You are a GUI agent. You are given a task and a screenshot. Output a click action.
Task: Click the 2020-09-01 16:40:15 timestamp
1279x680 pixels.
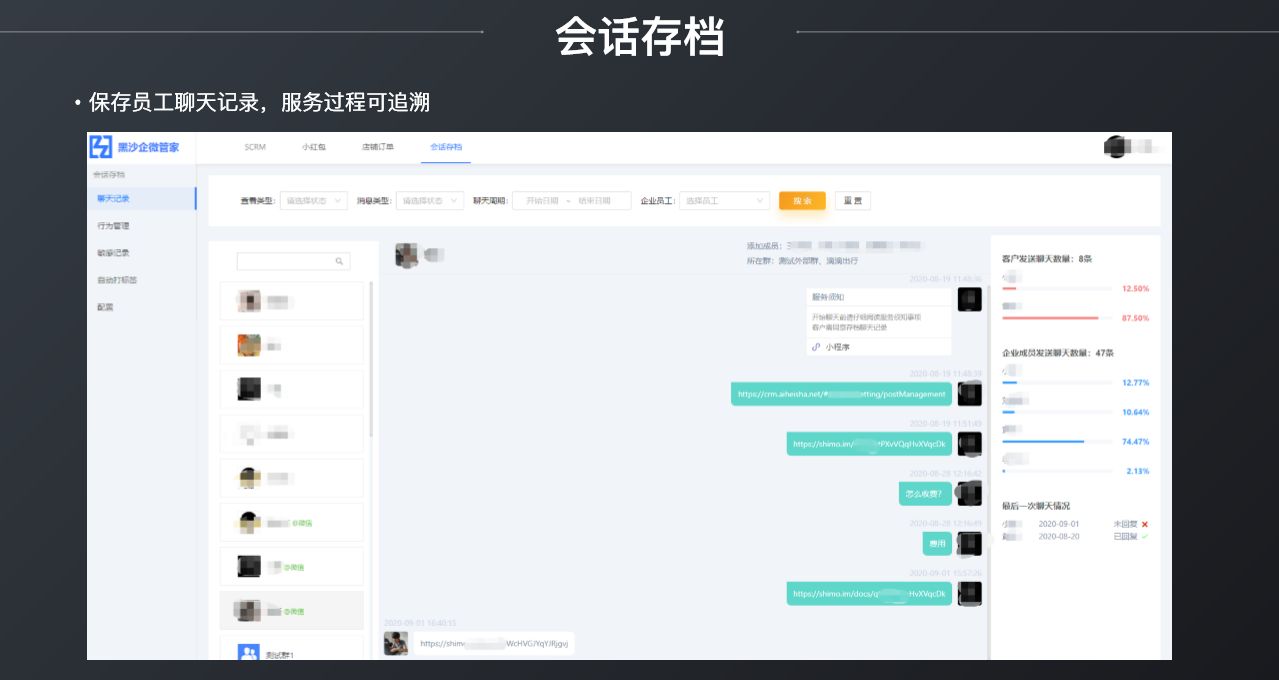point(420,623)
